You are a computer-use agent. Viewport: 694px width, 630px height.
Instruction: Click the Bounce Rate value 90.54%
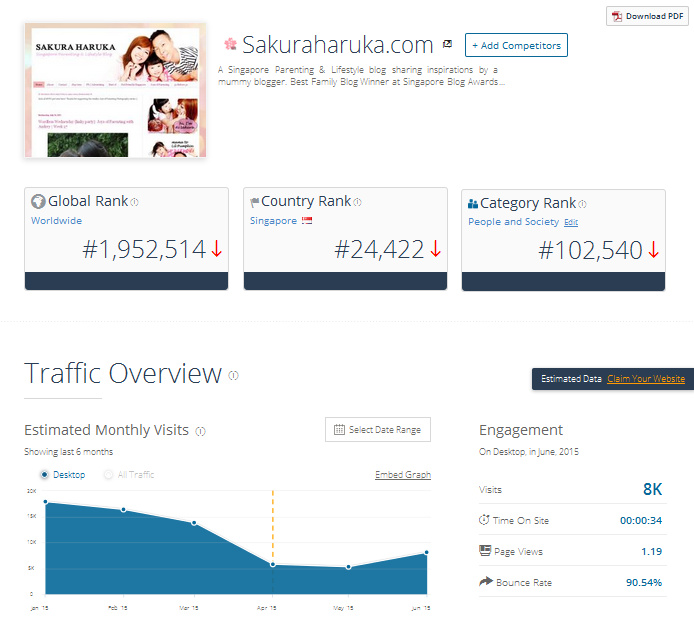[x=644, y=583]
